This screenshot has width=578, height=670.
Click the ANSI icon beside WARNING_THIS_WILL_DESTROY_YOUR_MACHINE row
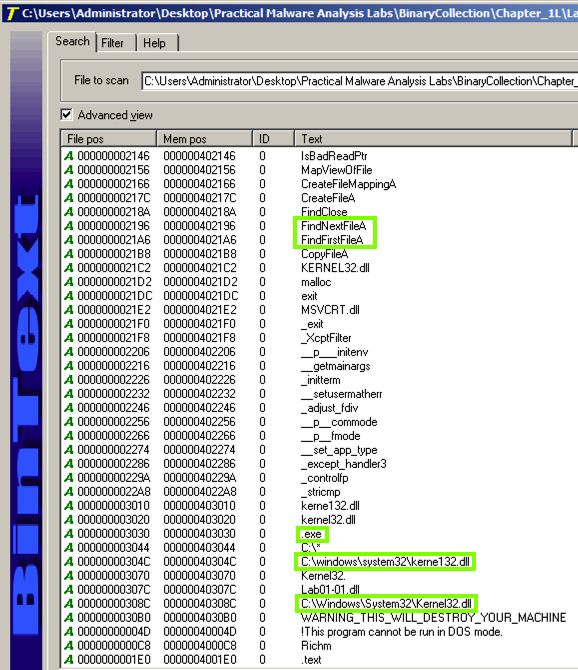click(x=68, y=618)
